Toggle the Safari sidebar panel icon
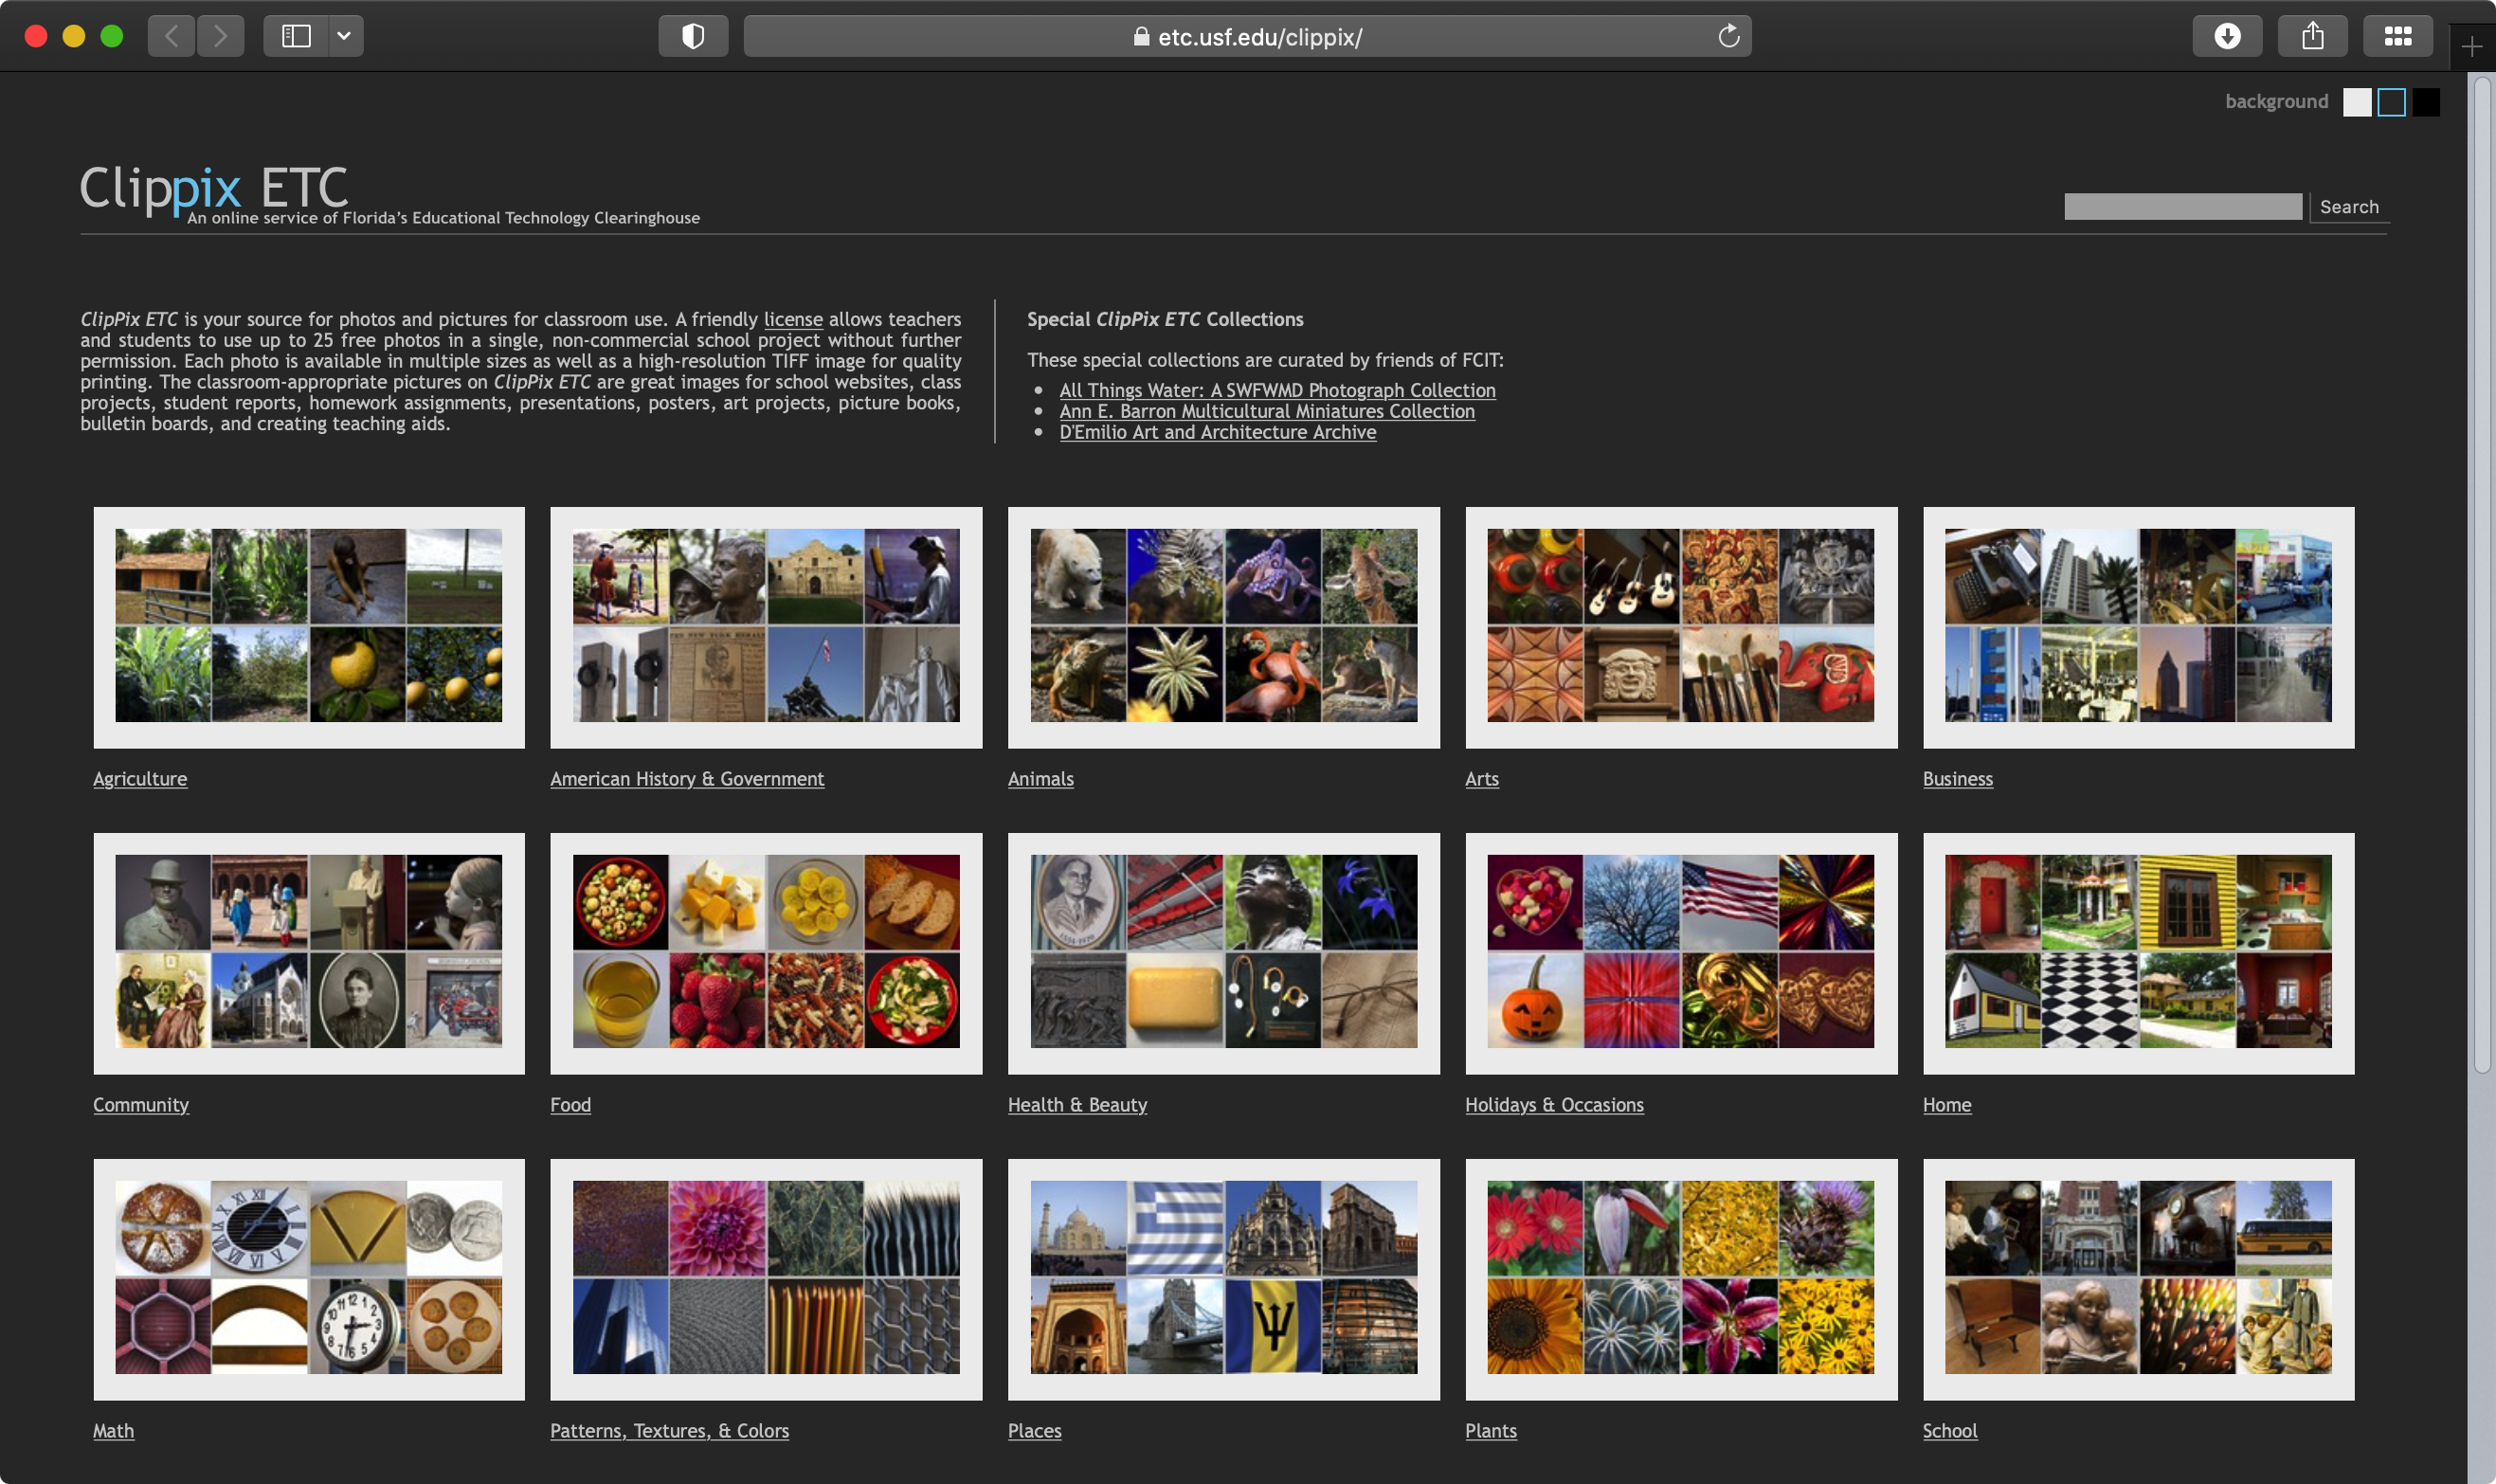Screen dimensions: 2496x1484 [x=296, y=37]
